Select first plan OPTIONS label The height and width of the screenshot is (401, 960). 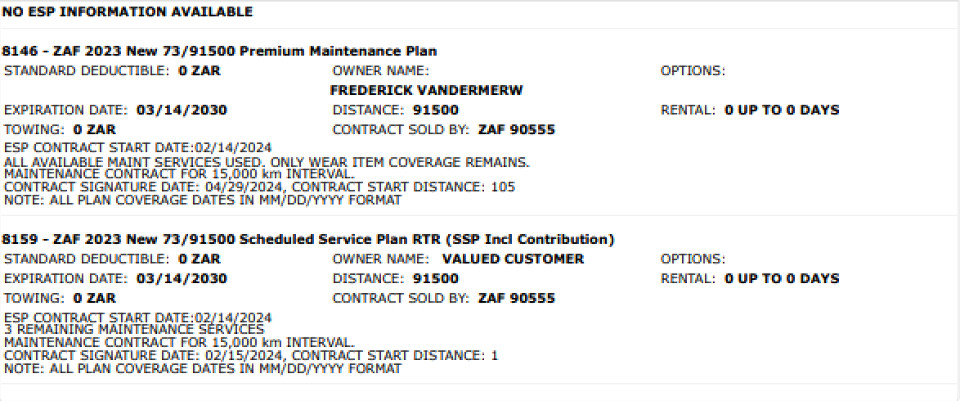[x=693, y=71]
